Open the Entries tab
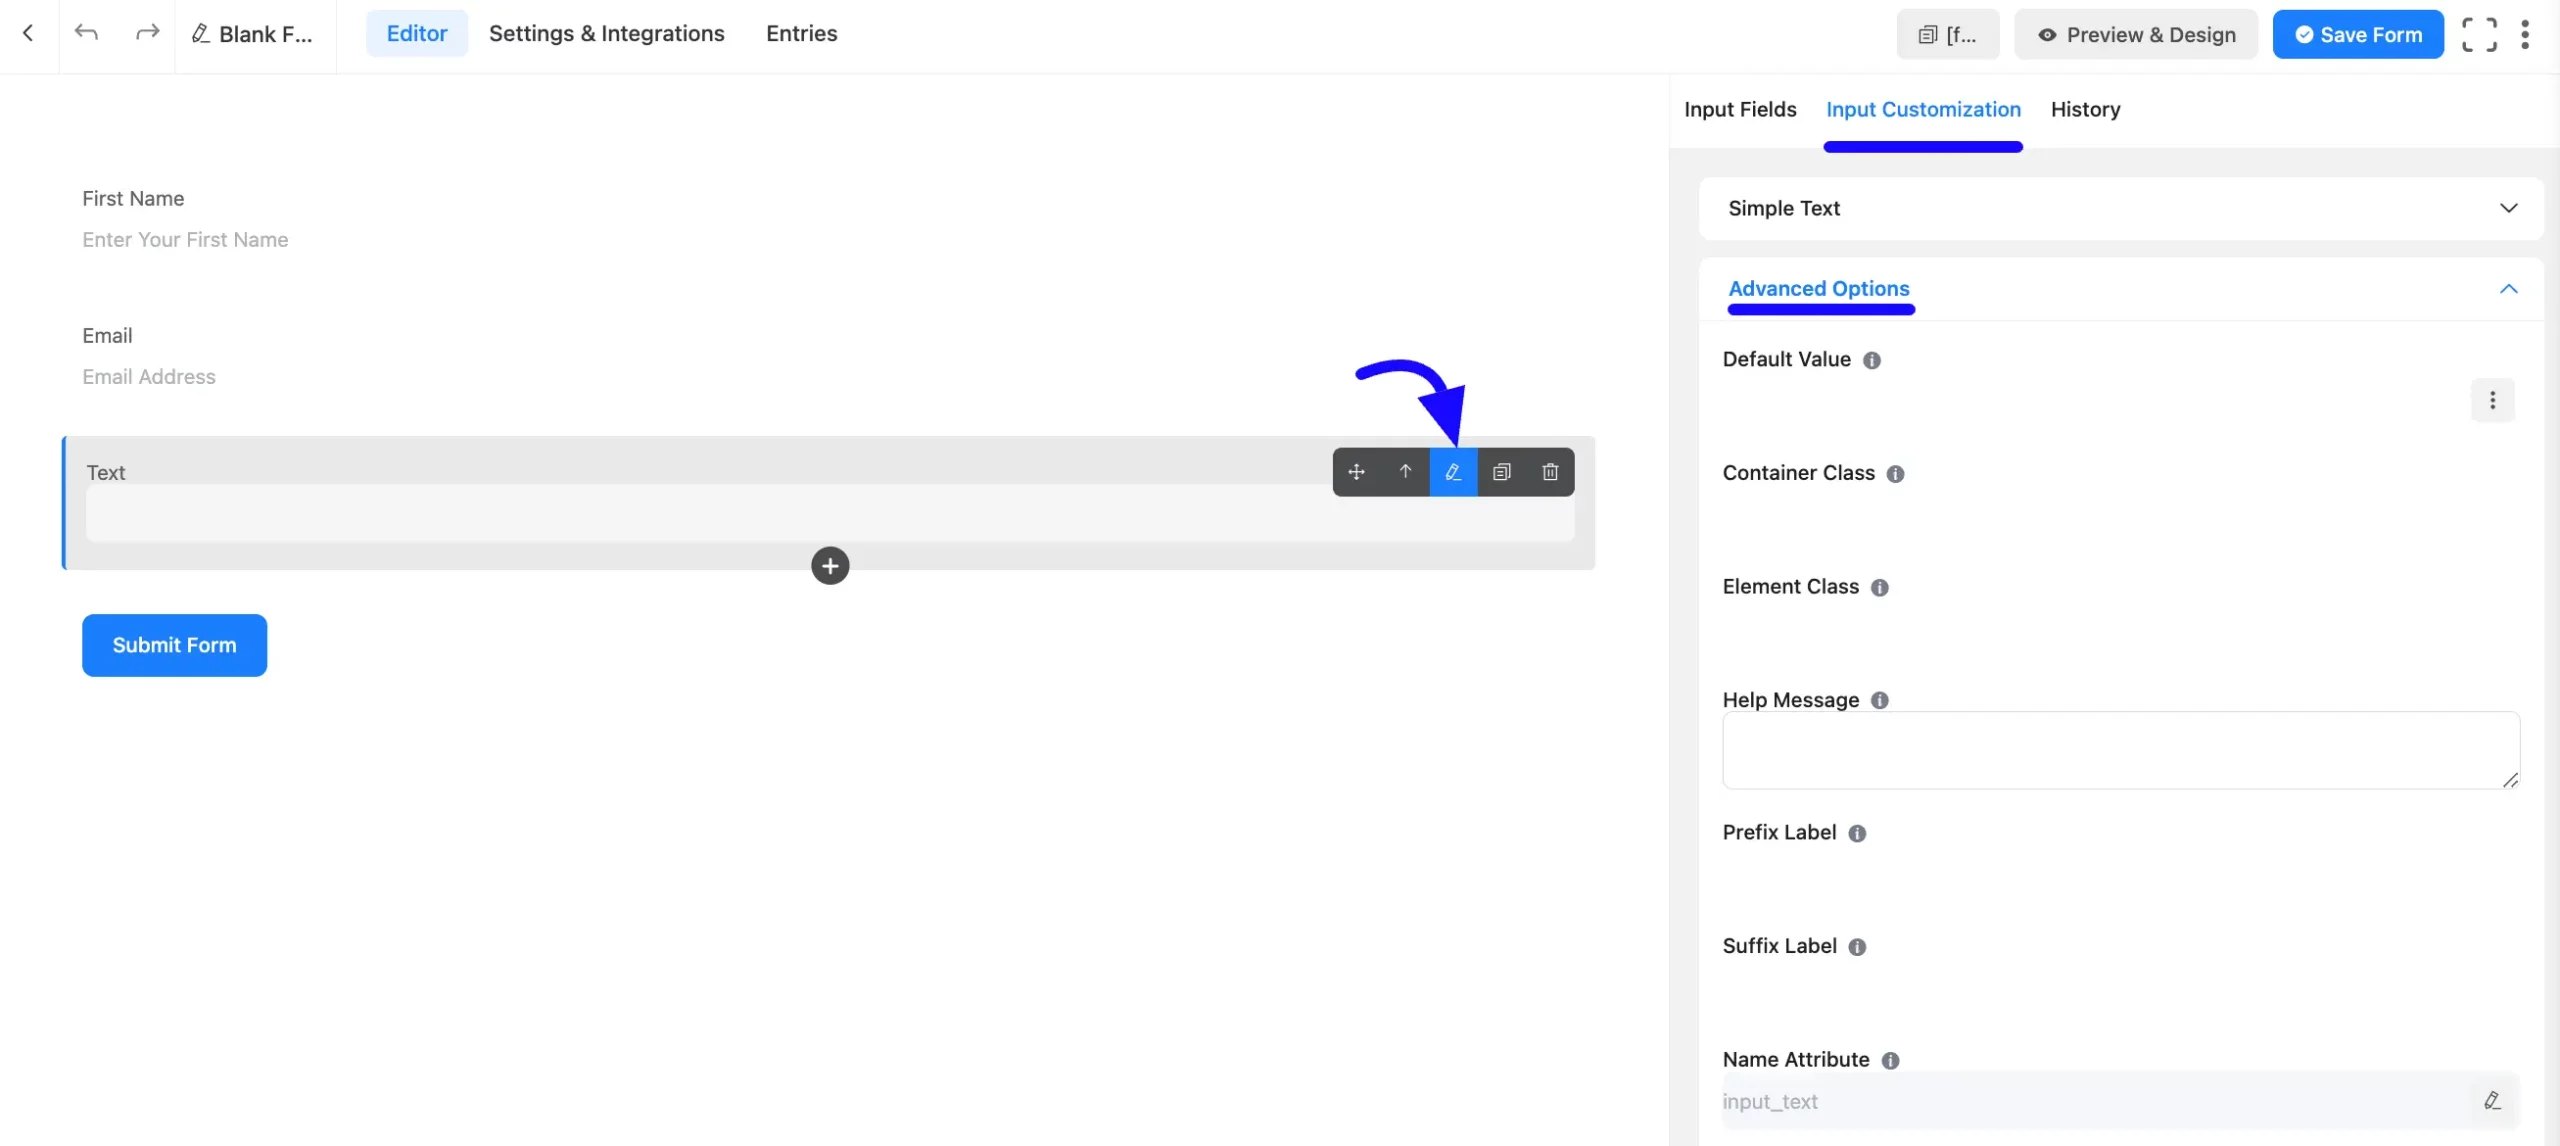2560x1146 pixels. 801,33
